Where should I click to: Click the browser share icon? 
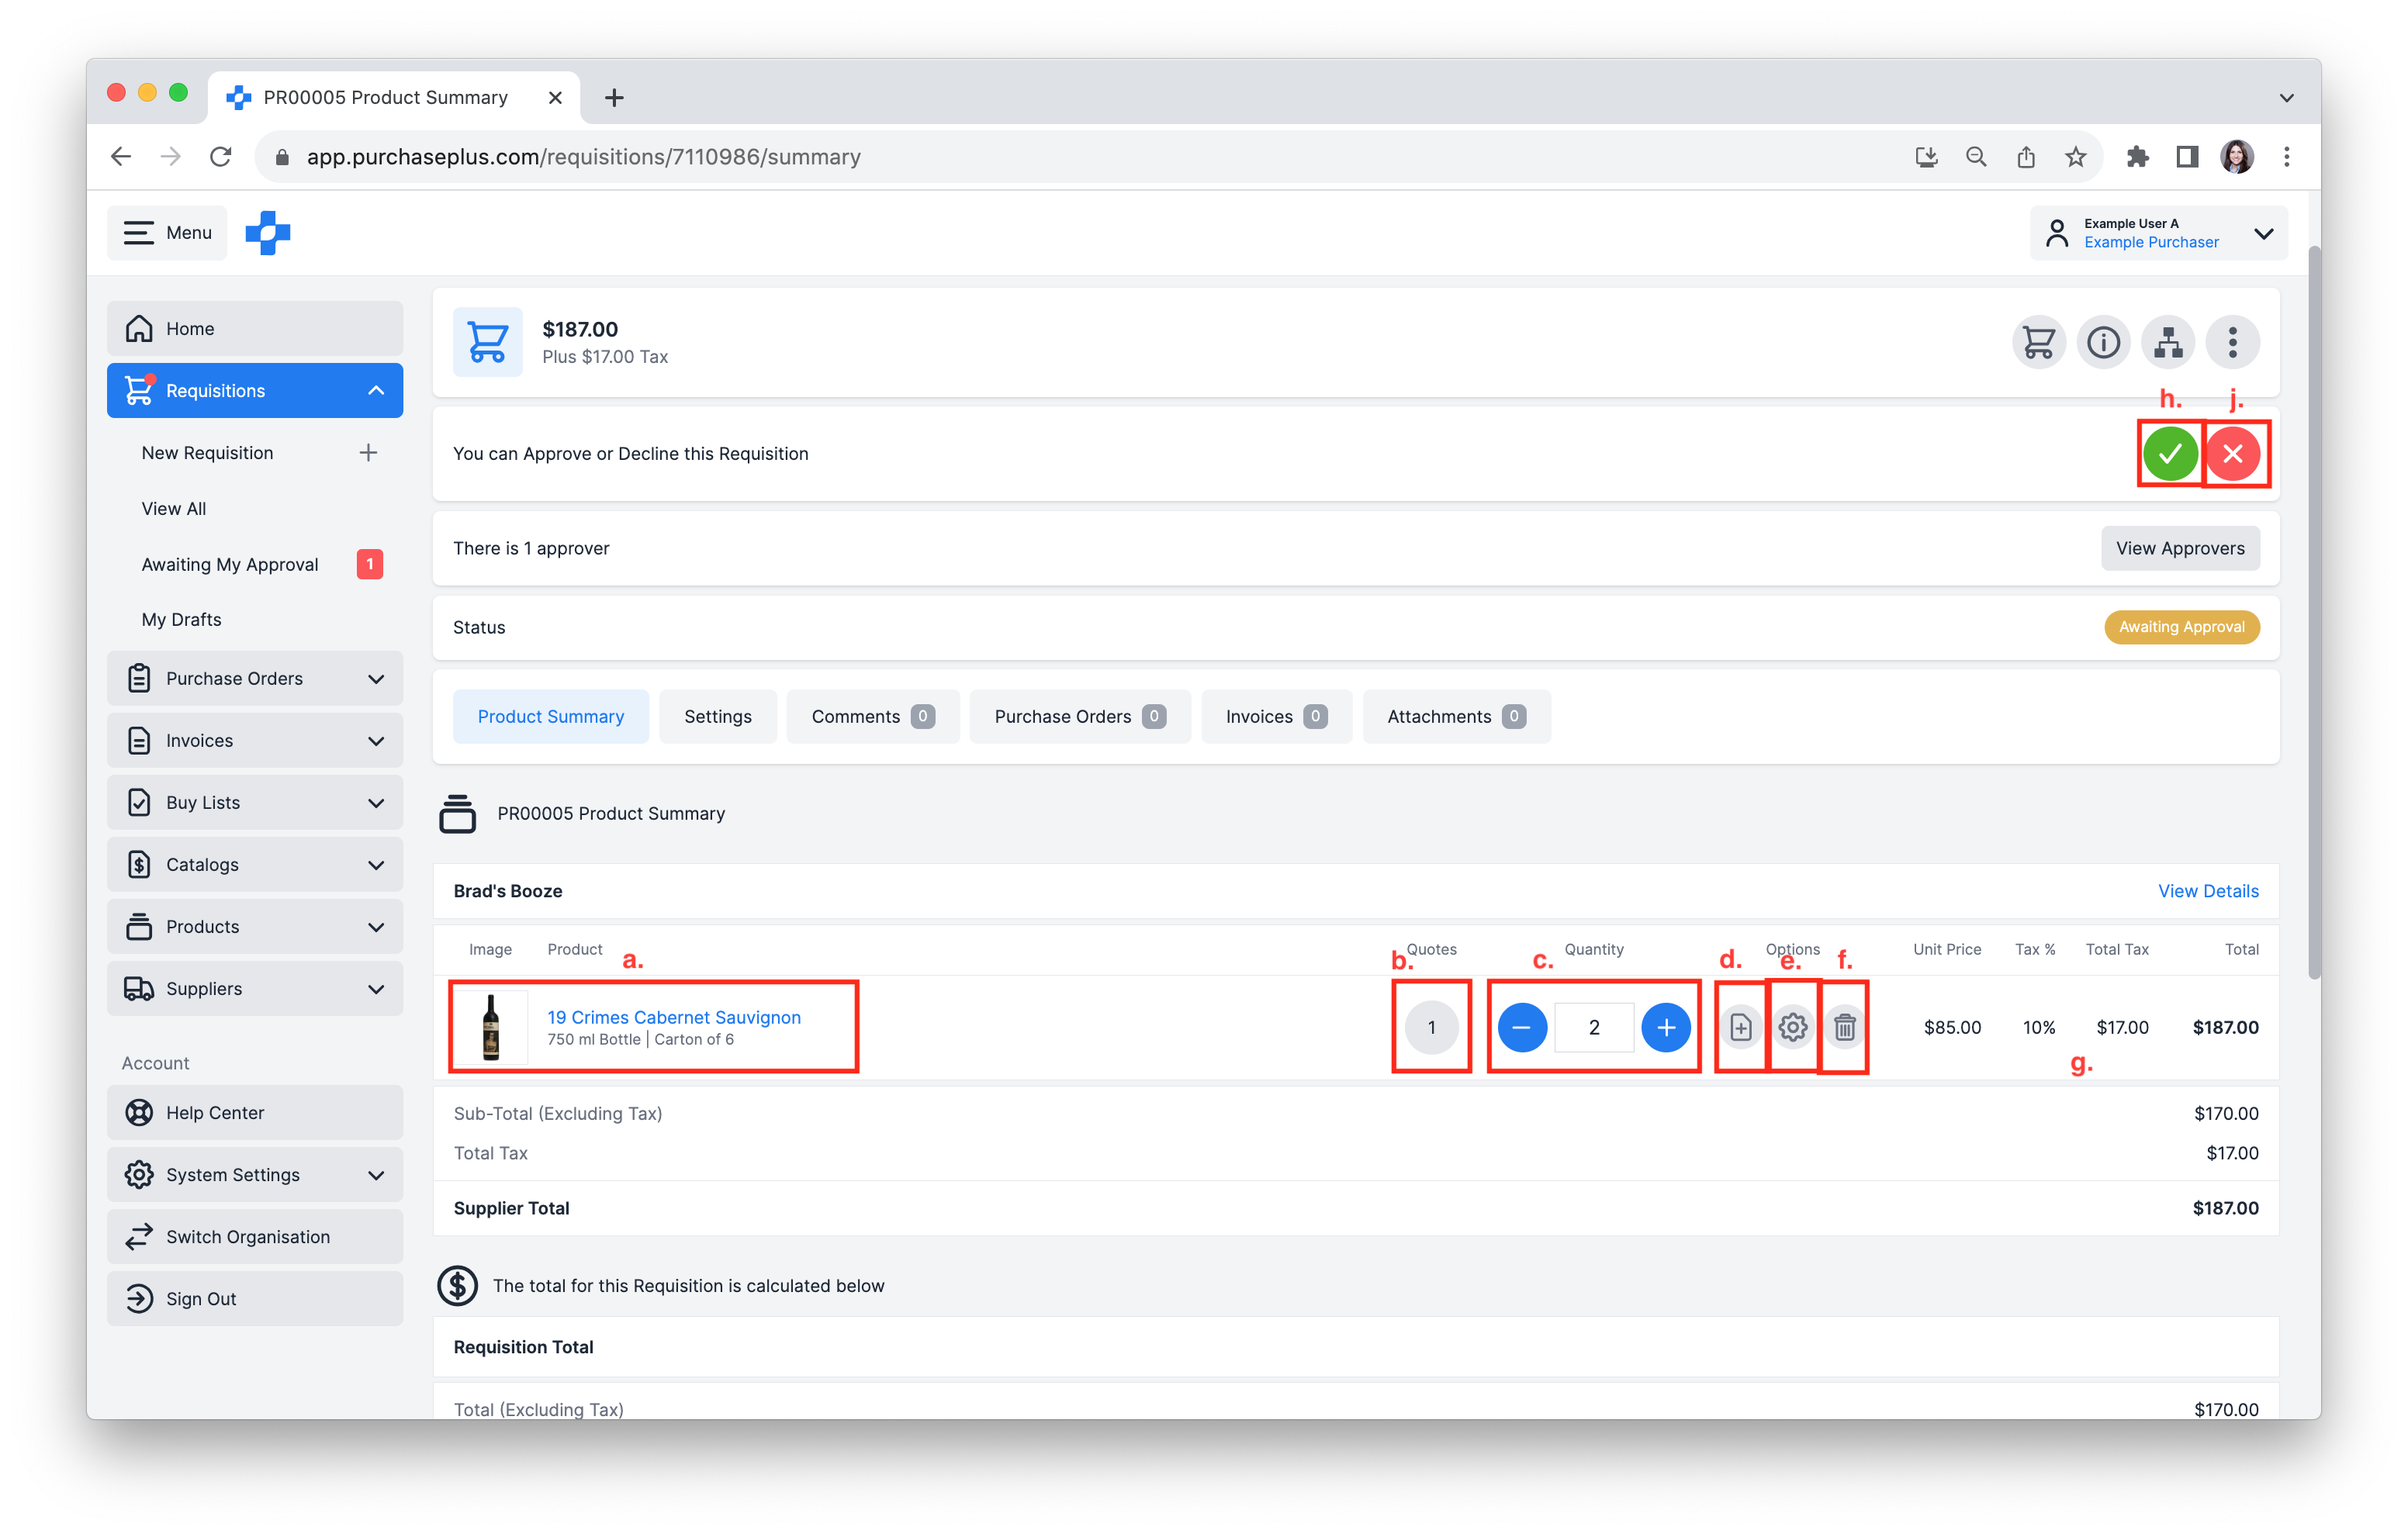2025,157
